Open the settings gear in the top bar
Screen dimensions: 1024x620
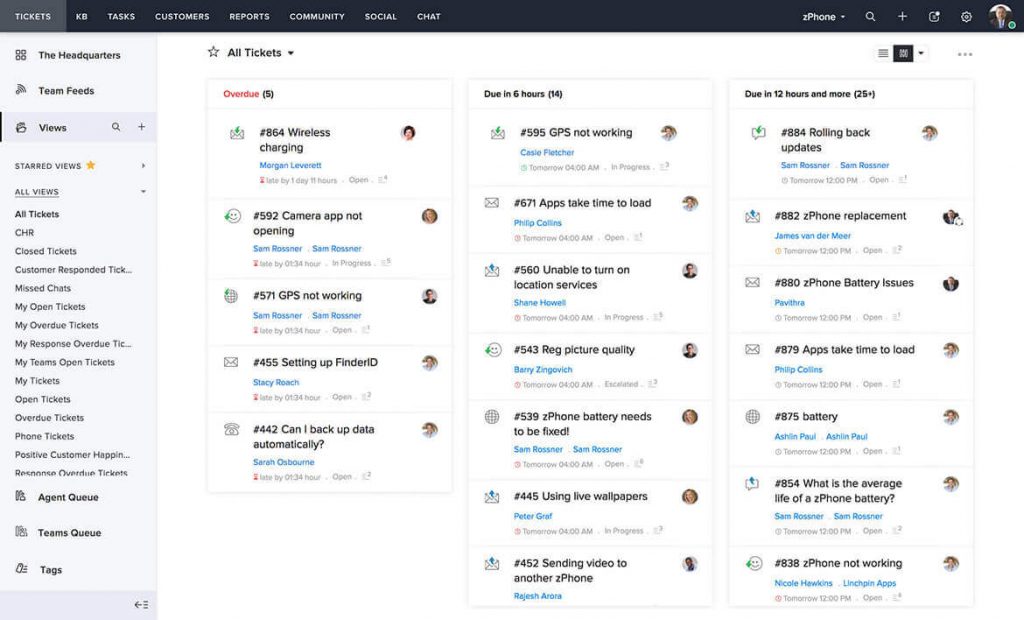(966, 15)
